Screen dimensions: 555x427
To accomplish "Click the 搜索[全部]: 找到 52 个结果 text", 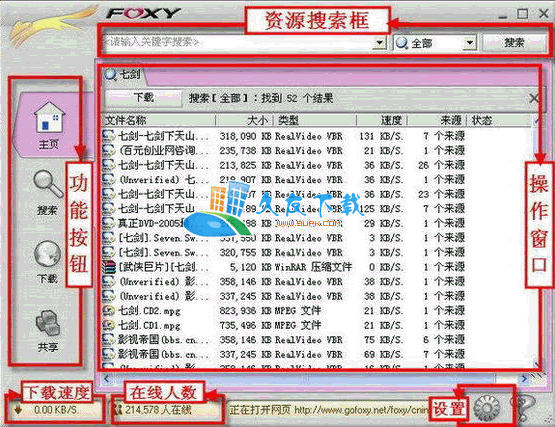I will (261, 98).
